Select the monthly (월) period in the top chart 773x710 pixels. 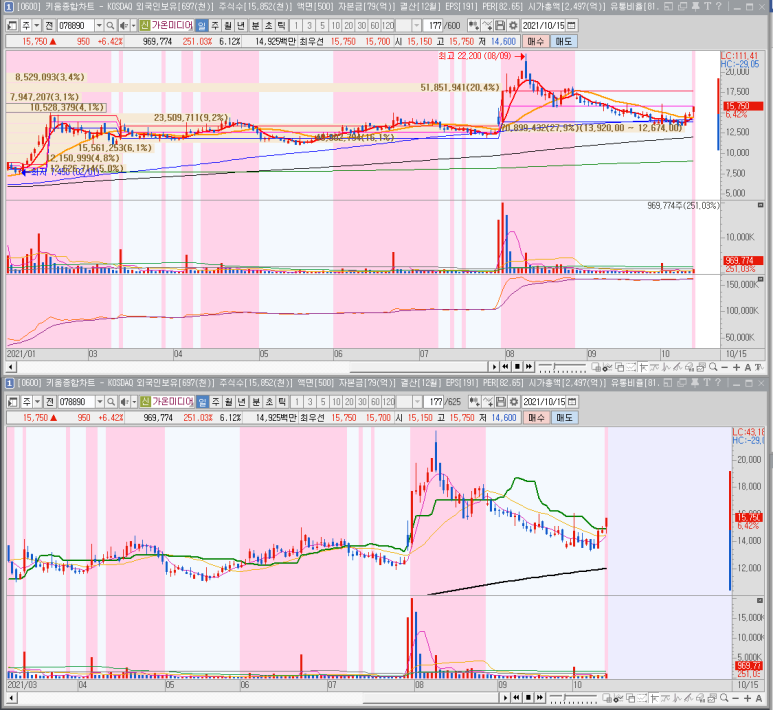(227, 26)
